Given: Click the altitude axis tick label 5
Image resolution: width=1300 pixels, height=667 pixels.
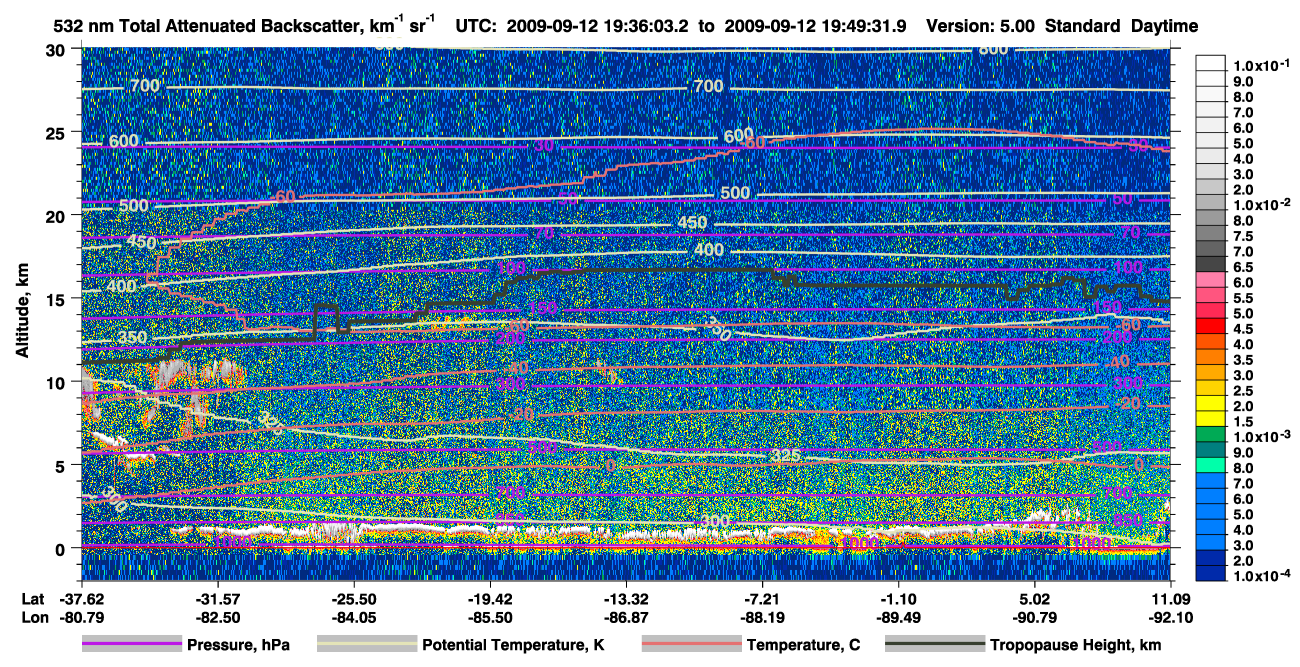Looking at the screenshot, I should pos(62,465).
